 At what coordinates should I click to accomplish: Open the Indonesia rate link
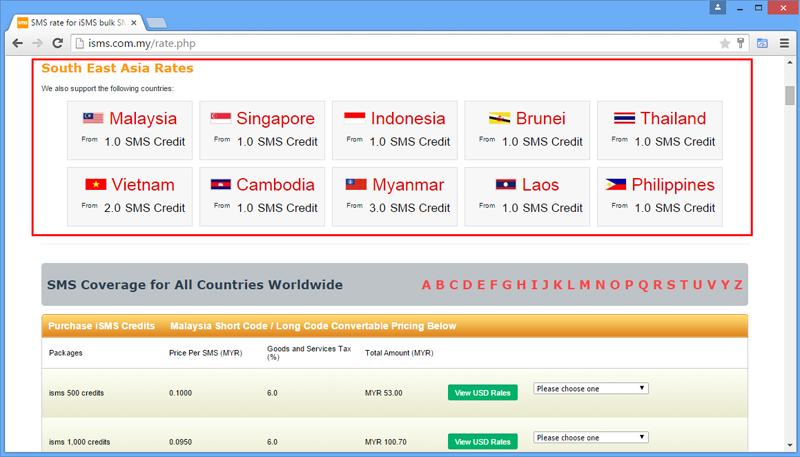click(x=408, y=118)
